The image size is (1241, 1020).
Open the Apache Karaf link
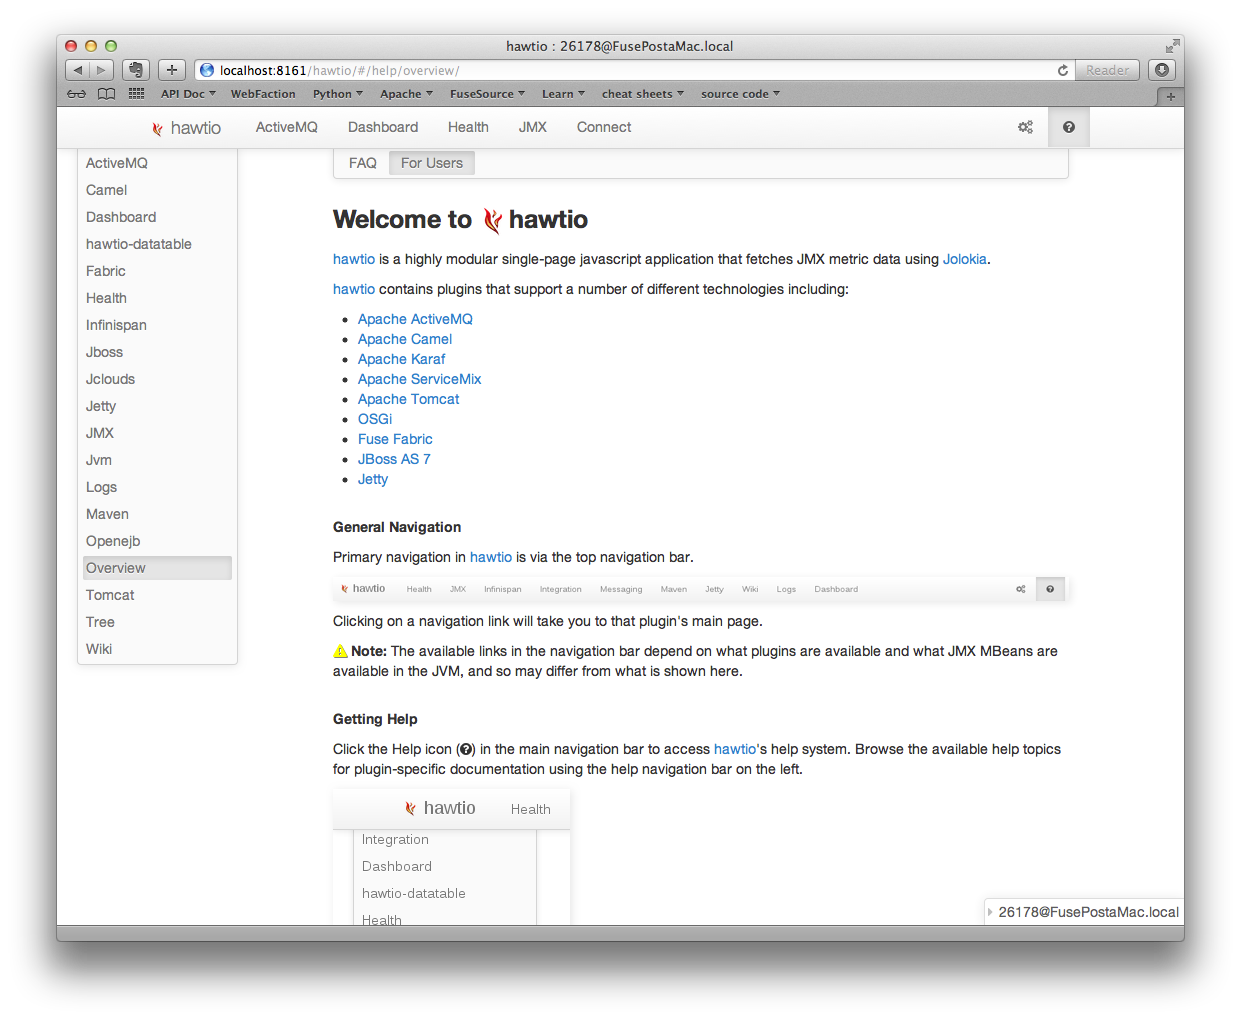401,359
